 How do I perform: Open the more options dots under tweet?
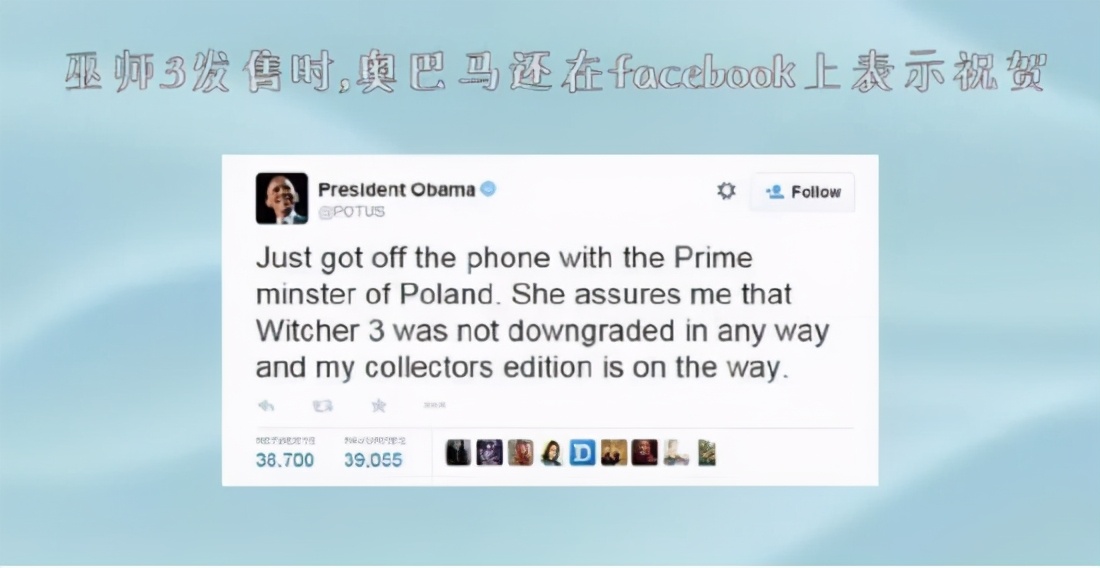[435, 405]
